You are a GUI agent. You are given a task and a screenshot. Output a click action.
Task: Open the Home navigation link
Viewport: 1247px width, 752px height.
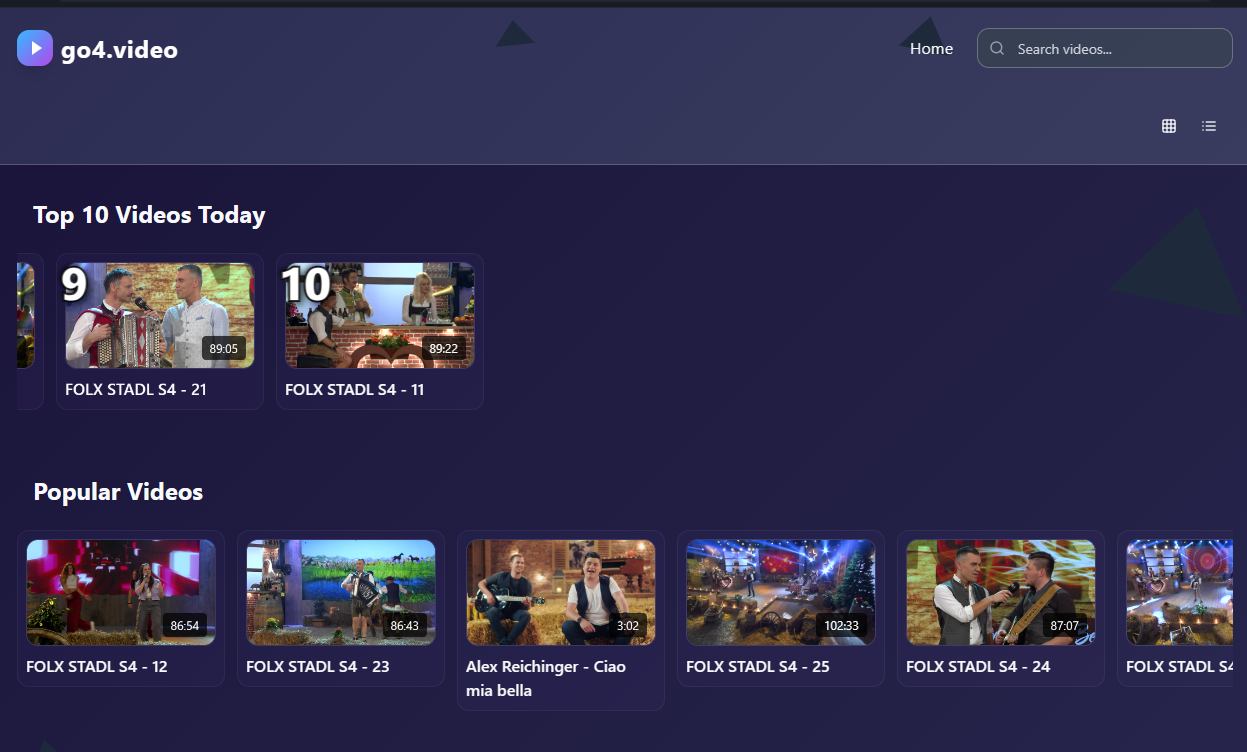[931, 48]
